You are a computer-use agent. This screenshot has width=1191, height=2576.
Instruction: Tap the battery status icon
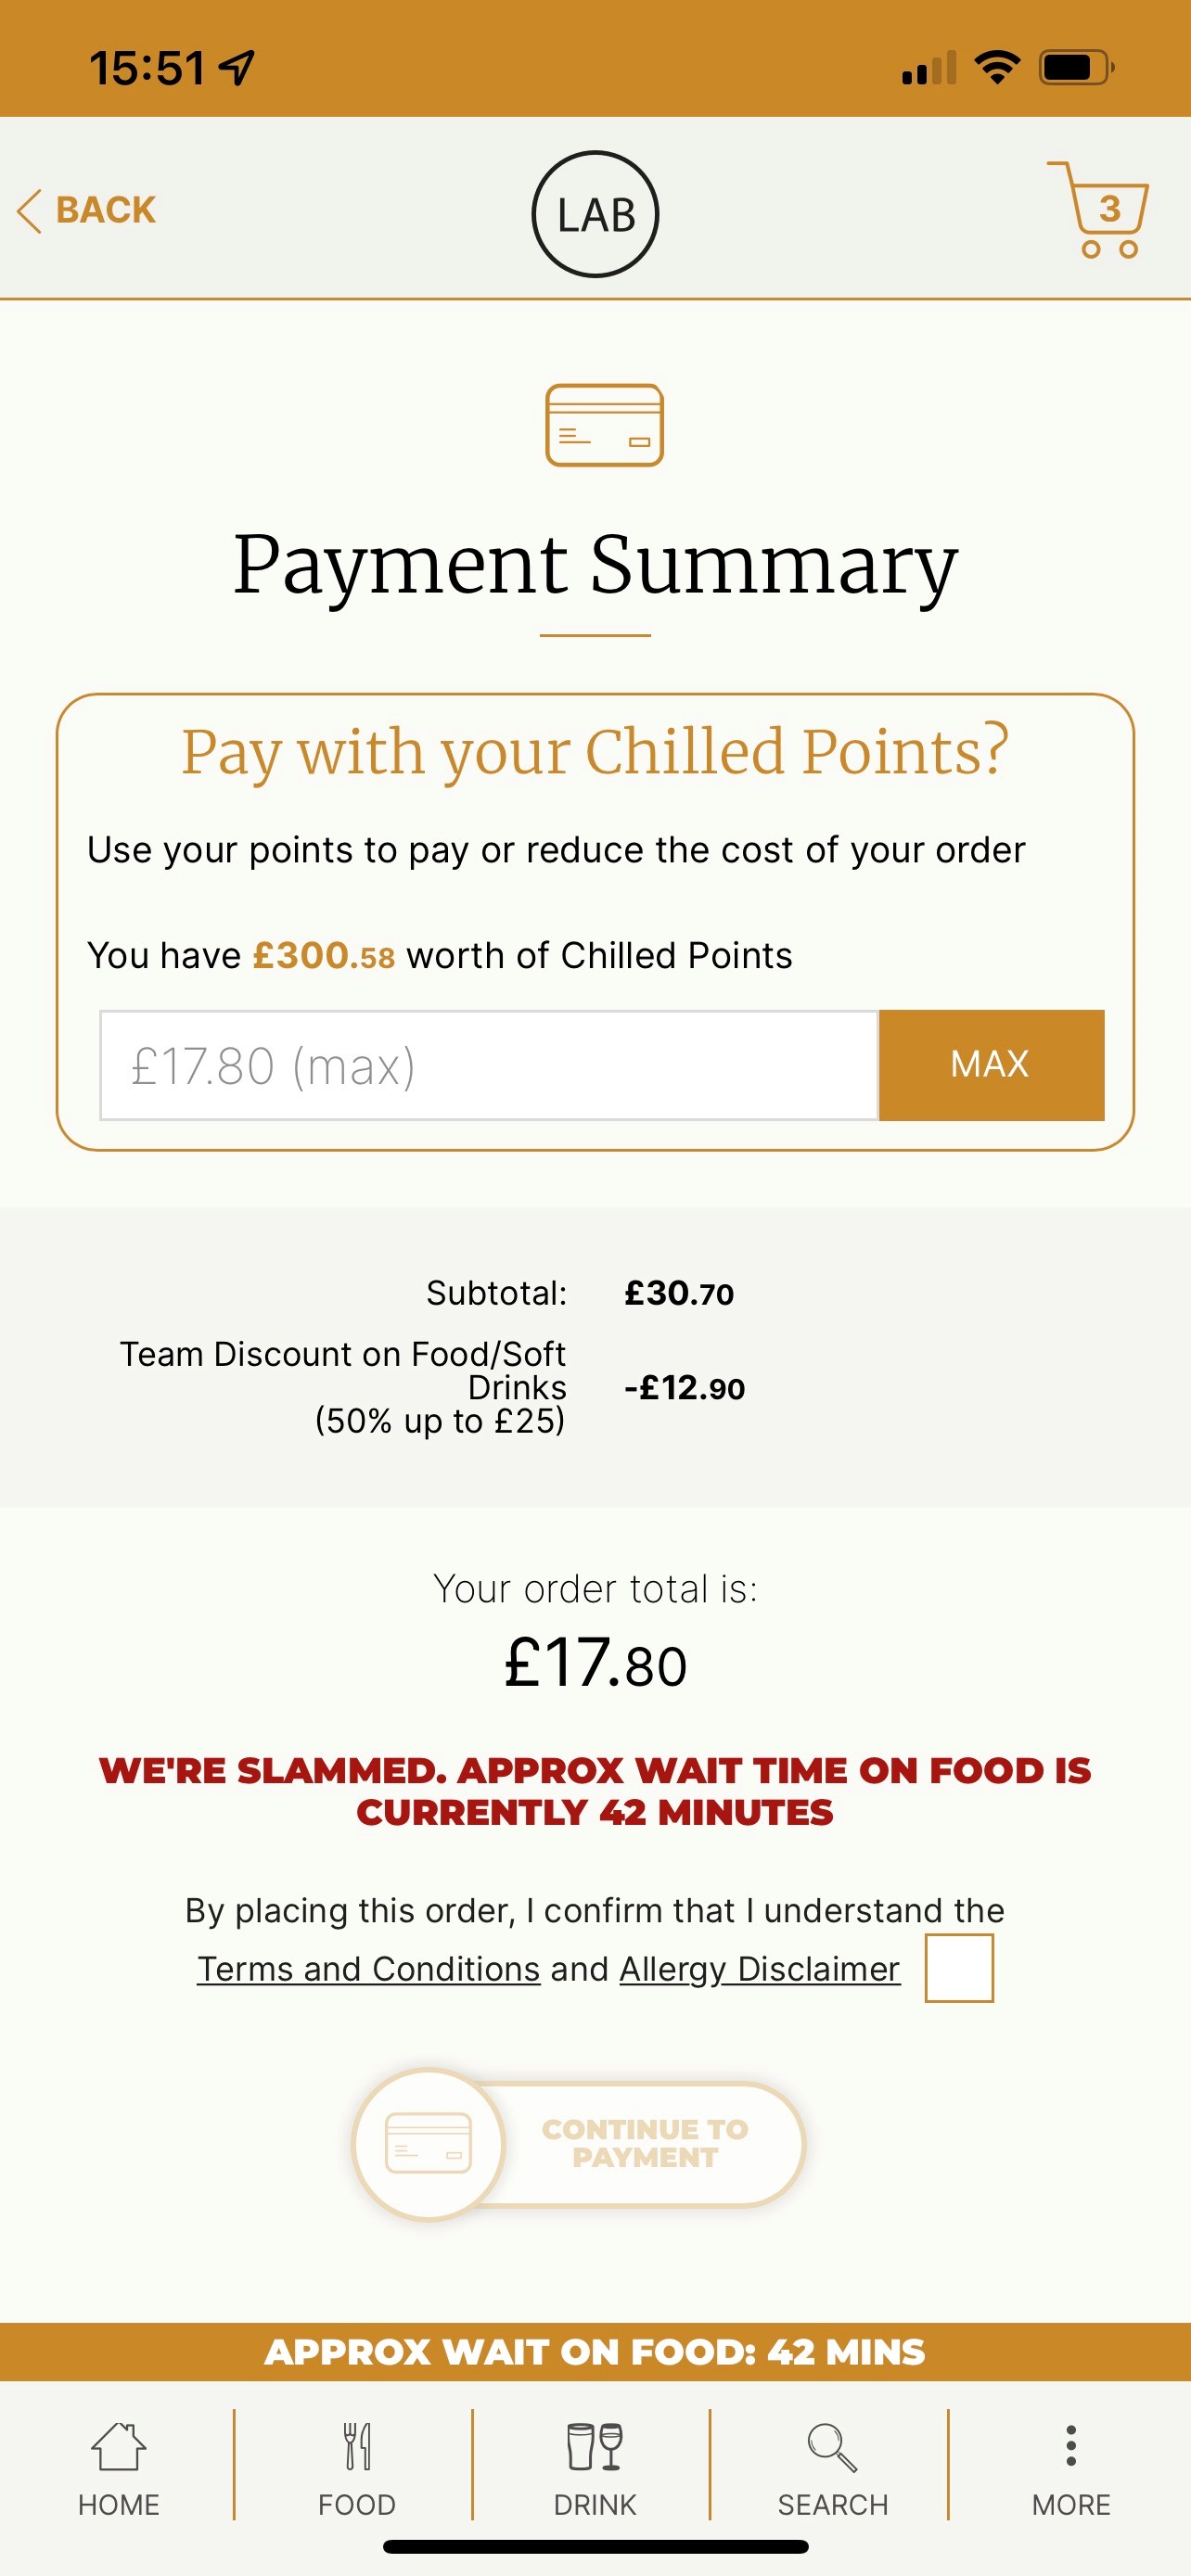coord(1075,68)
